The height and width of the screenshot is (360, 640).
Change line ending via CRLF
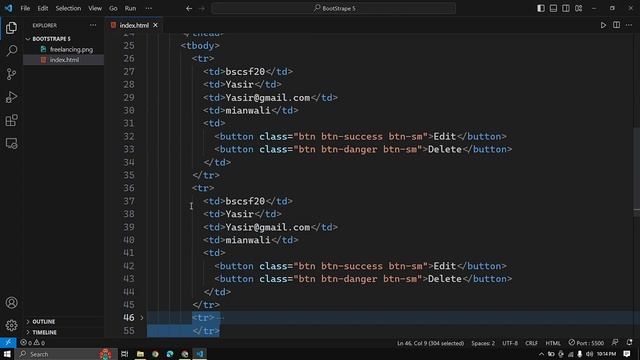531,343
